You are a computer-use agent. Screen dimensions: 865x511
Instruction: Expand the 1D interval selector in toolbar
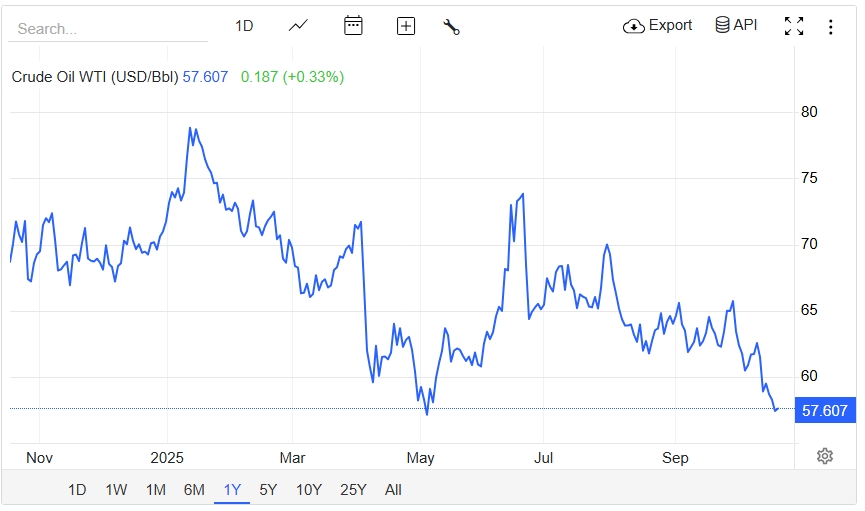click(x=244, y=26)
